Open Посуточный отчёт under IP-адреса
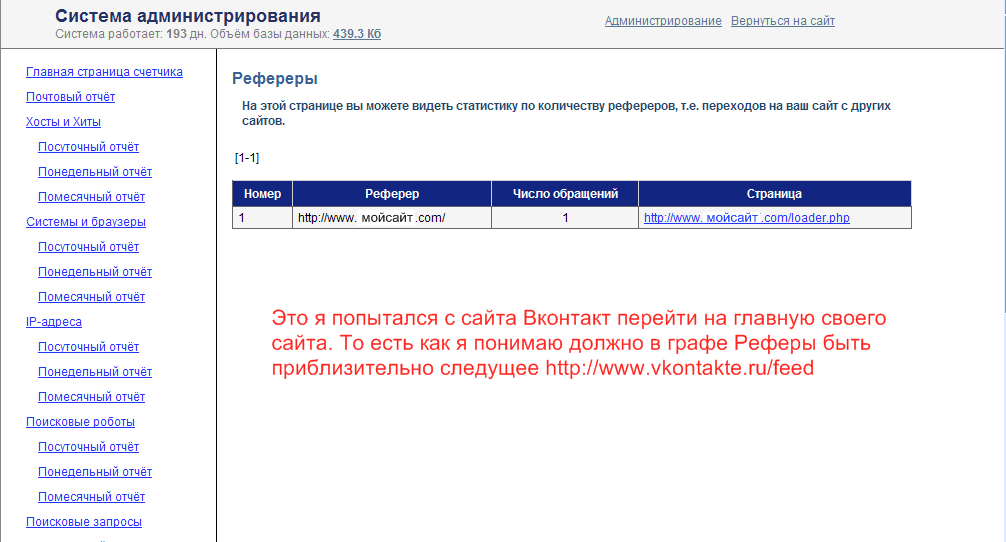This screenshot has width=1006, height=542. coord(88,347)
